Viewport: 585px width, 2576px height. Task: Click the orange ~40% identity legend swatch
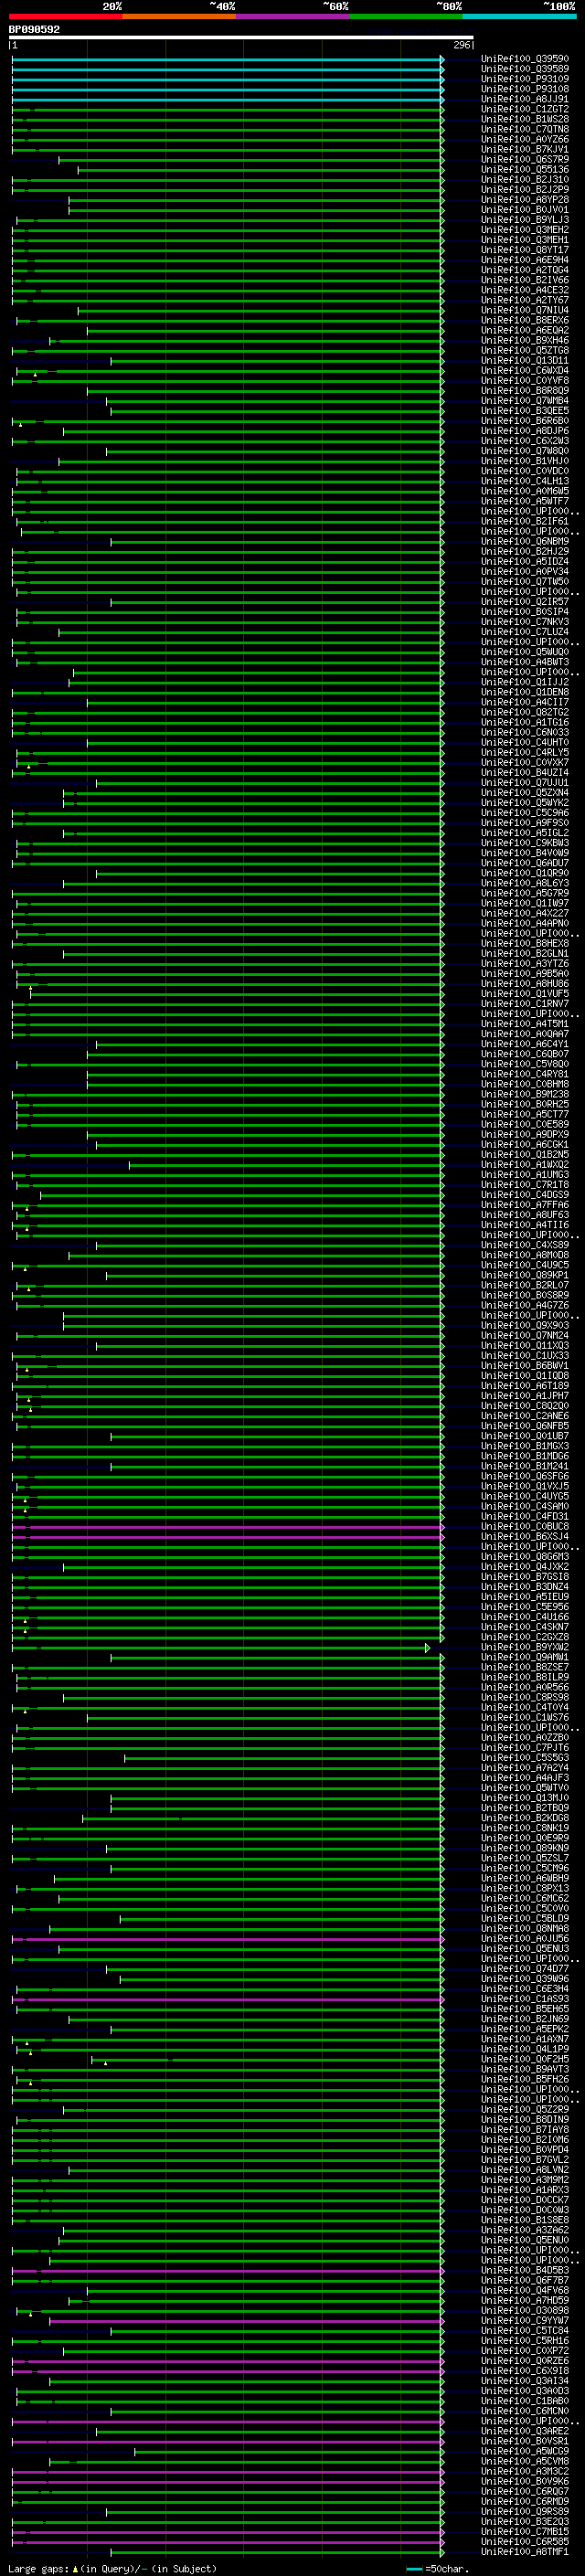tap(179, 16)
